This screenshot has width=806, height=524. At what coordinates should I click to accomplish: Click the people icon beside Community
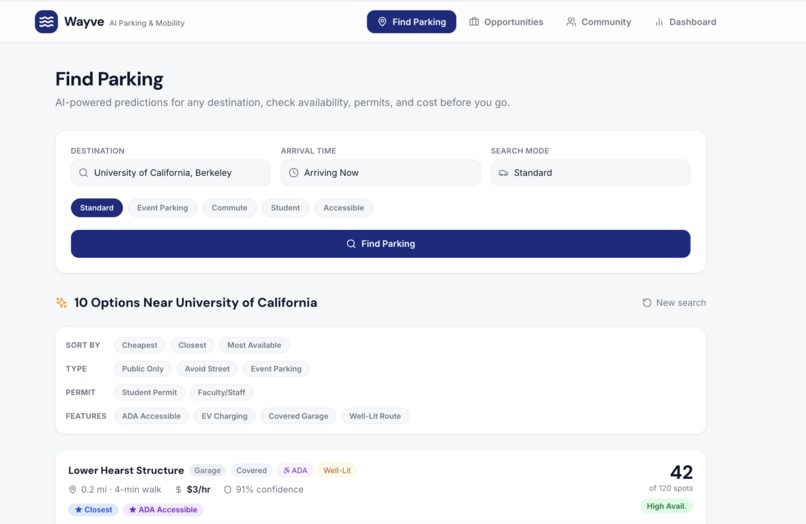[571, 22]
